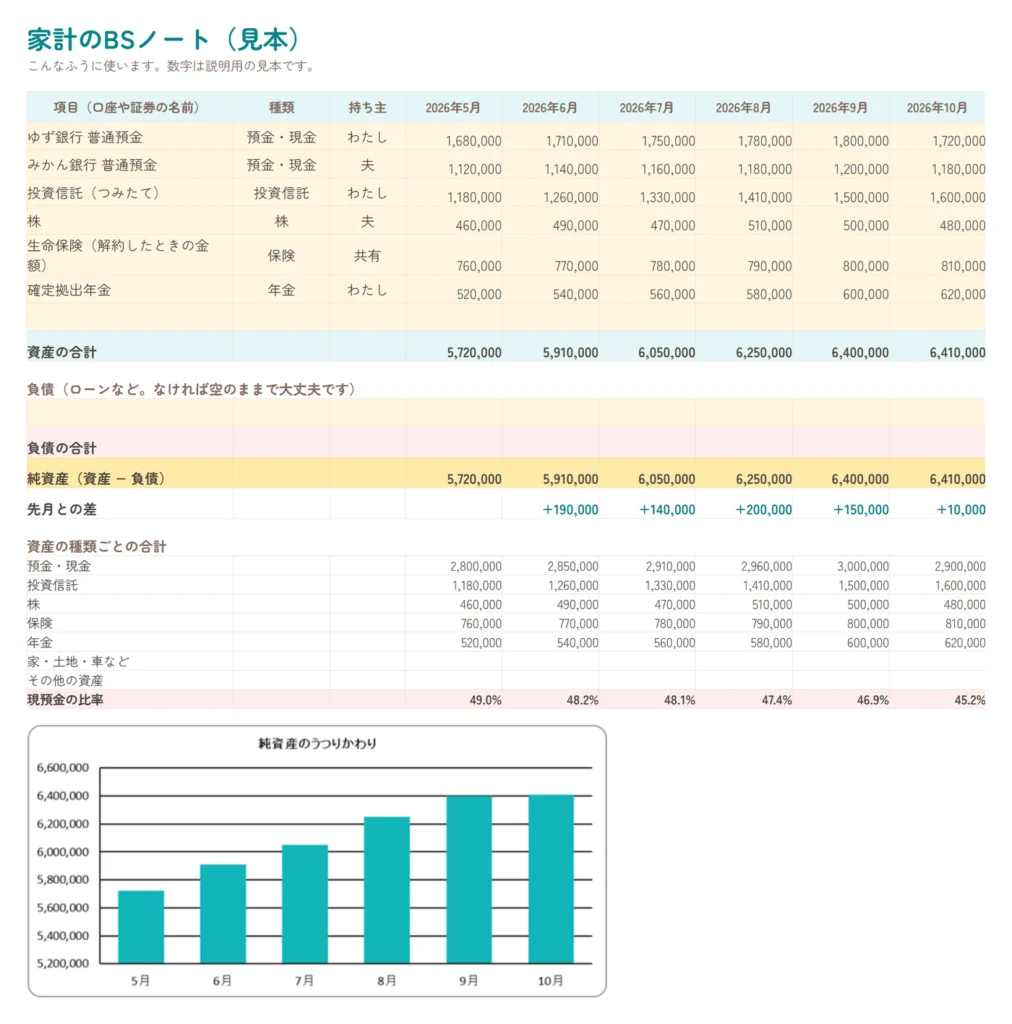Click the 5,200,000 axis label
The height and width of the screenshot is (1024, 1012).
(x=63, y=963)
